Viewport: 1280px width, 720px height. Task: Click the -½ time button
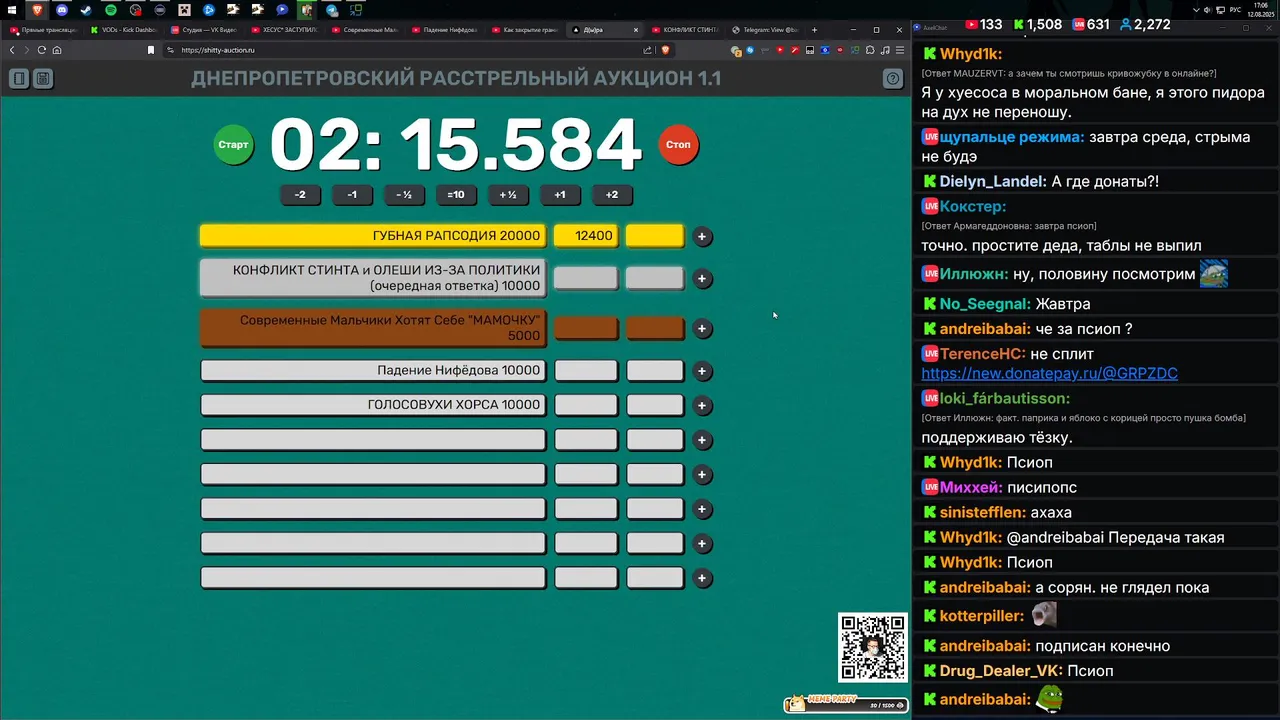(x=404, y=195)
